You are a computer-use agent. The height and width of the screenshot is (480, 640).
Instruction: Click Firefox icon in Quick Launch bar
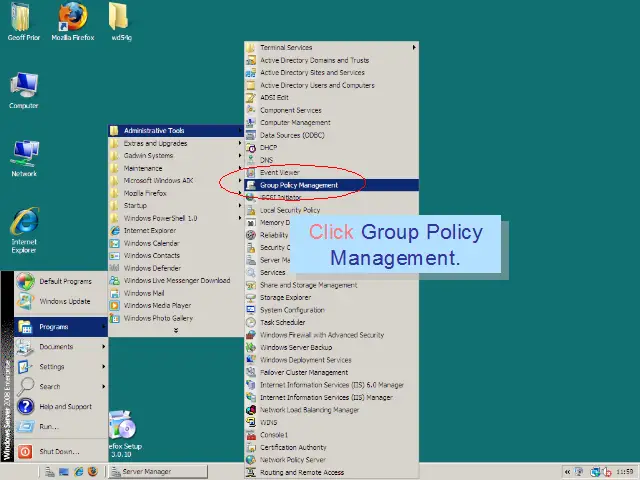coord(92,471)
